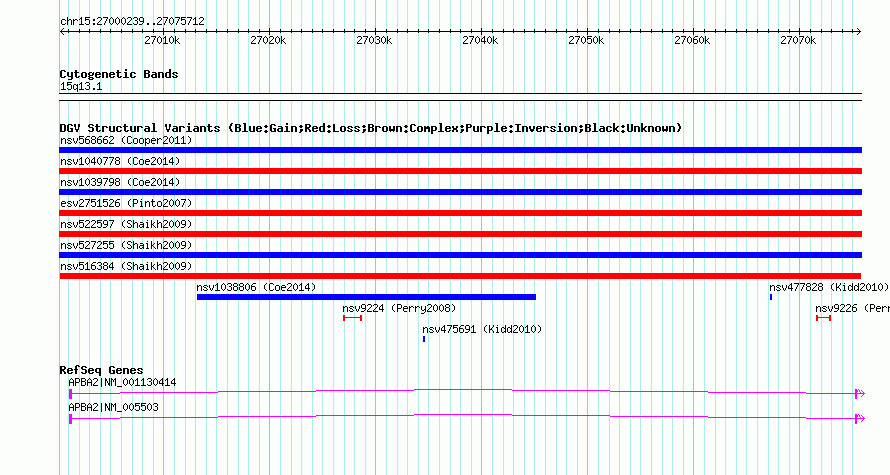
Task: Click the blue nsv527255 variant bar
Action: coord(460,255)
